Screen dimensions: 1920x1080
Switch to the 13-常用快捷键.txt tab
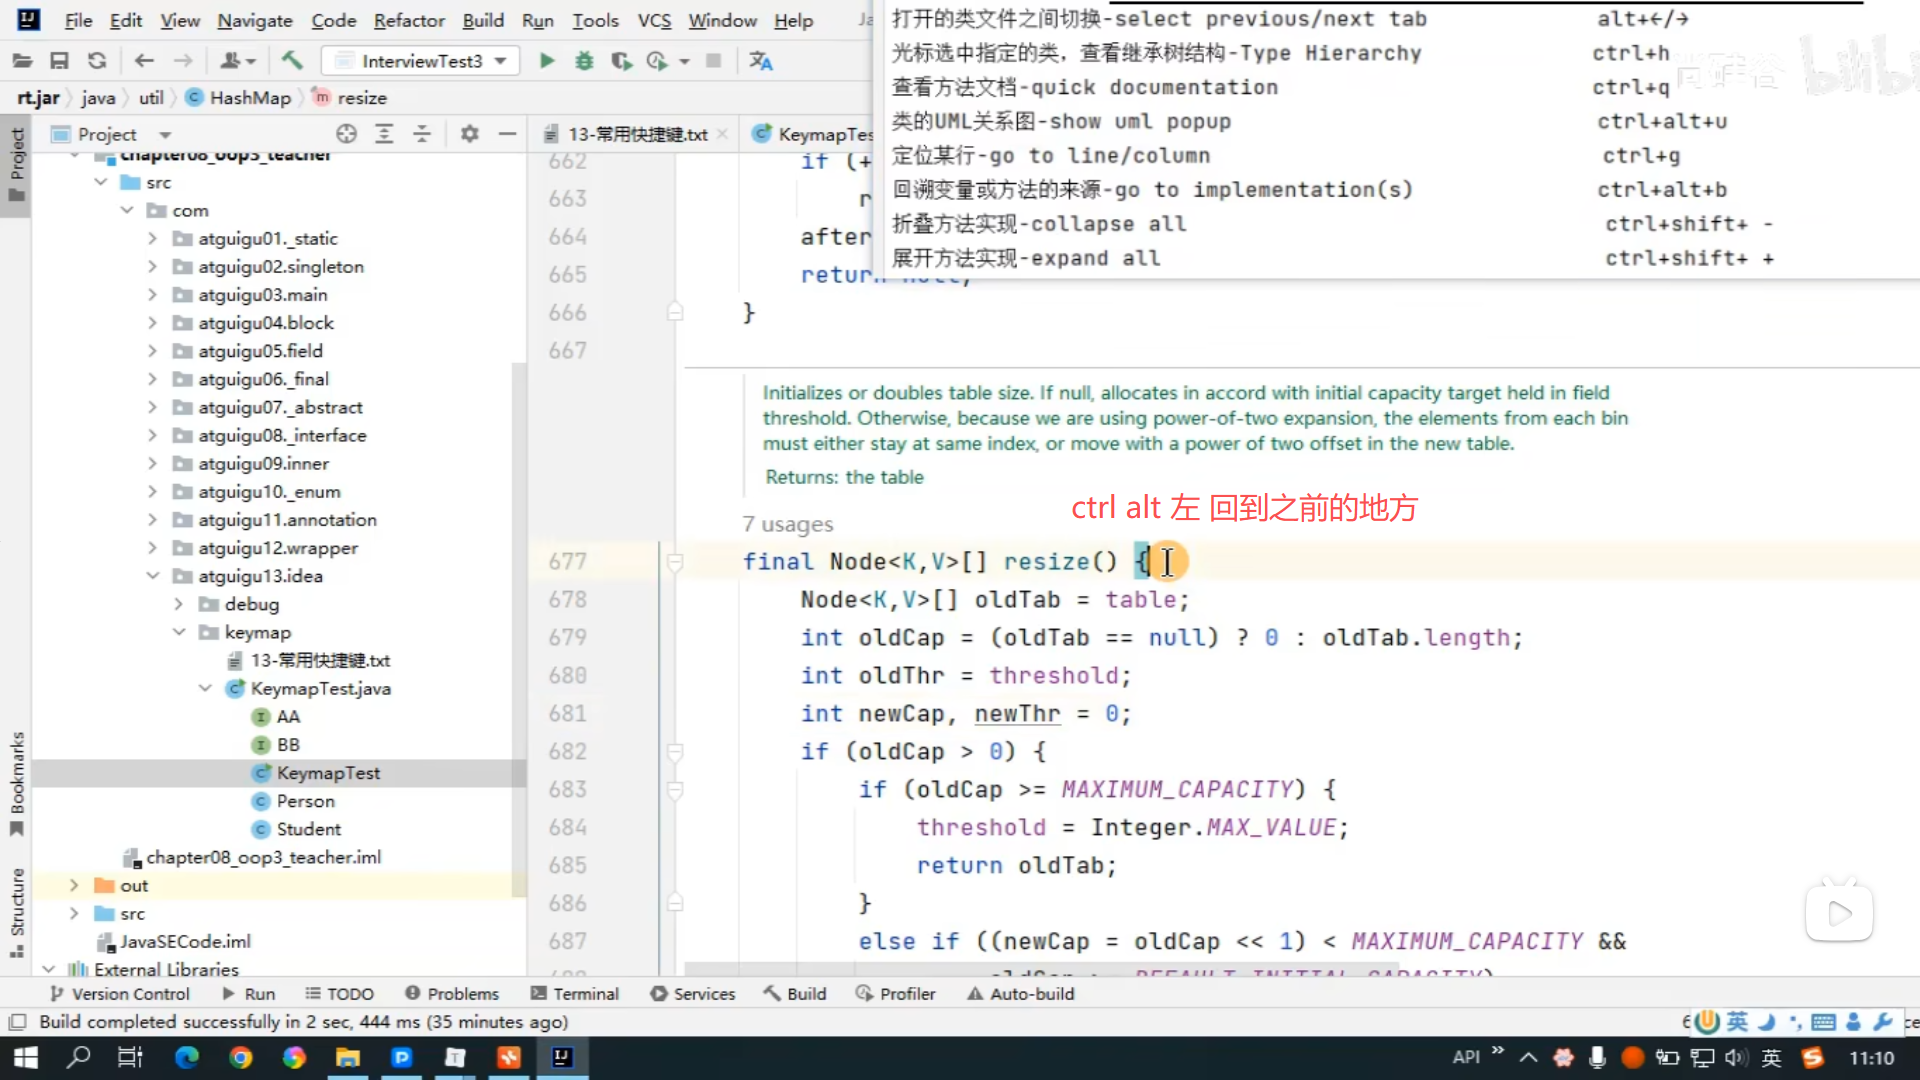point(636,134)
